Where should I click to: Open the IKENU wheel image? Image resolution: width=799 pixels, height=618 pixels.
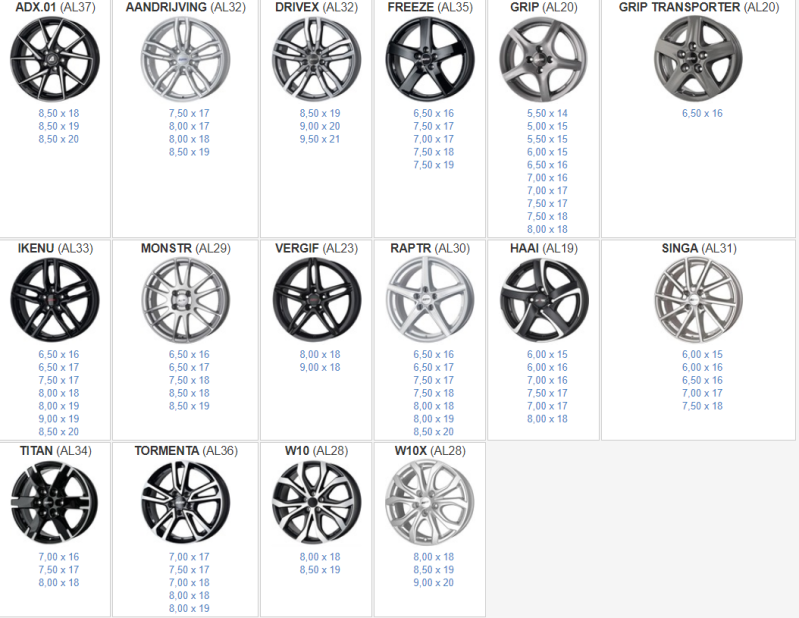tap(55, 300)
